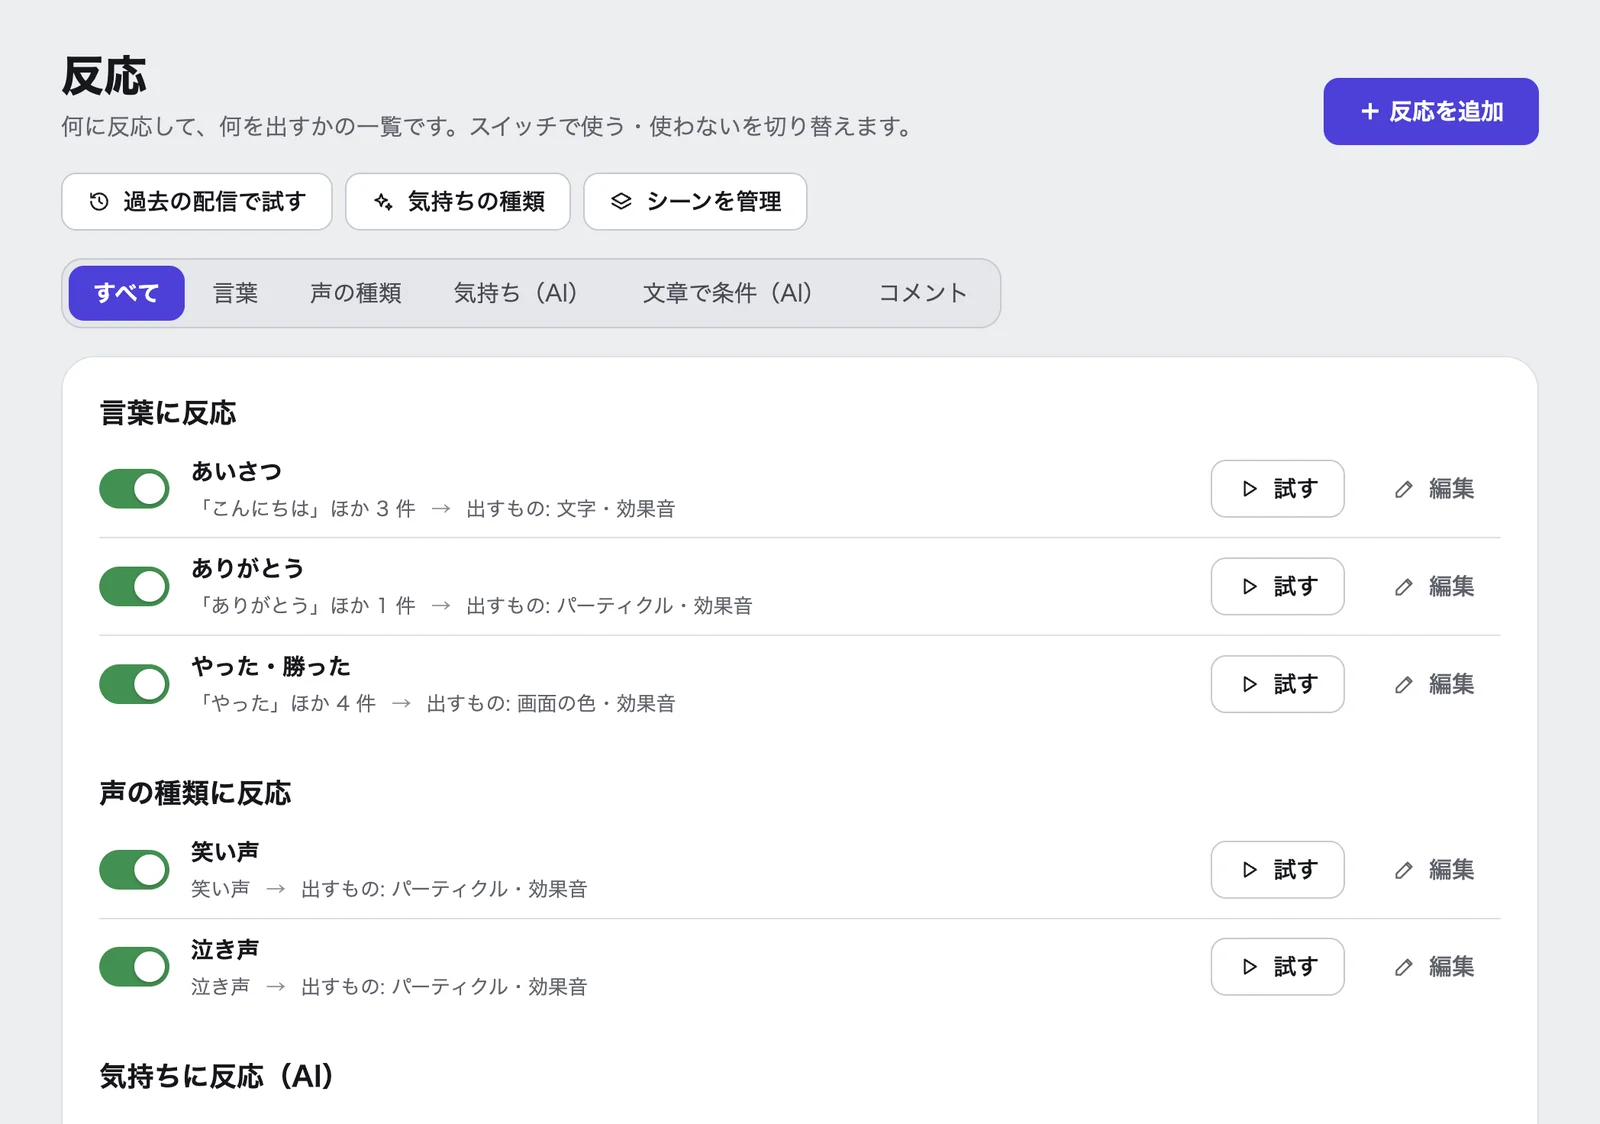Viewport: 1600px width, 1124px height.
Task: Select the コメント tab
Action: (x=923, y=293)
